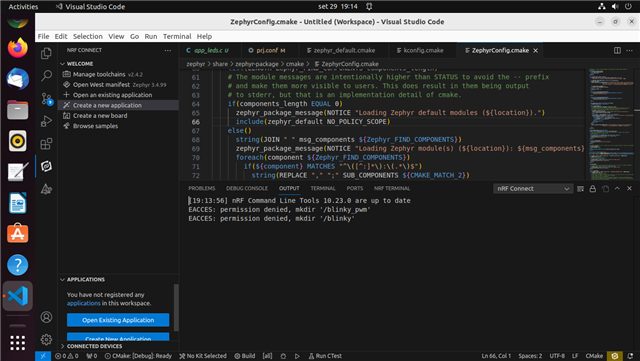Open the File menu

43,36
